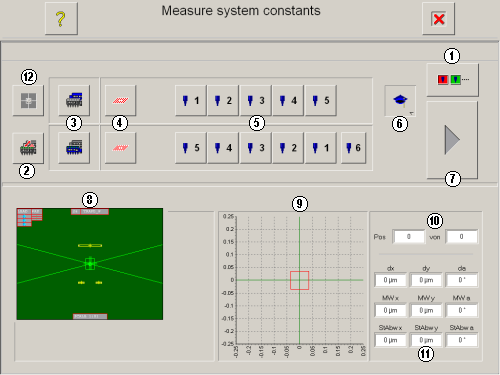Viewport: 500px width, 375px height.
Task: Select nozzle 2 button in the lower row
Action: pyautogui.click(x=288, y=148)
